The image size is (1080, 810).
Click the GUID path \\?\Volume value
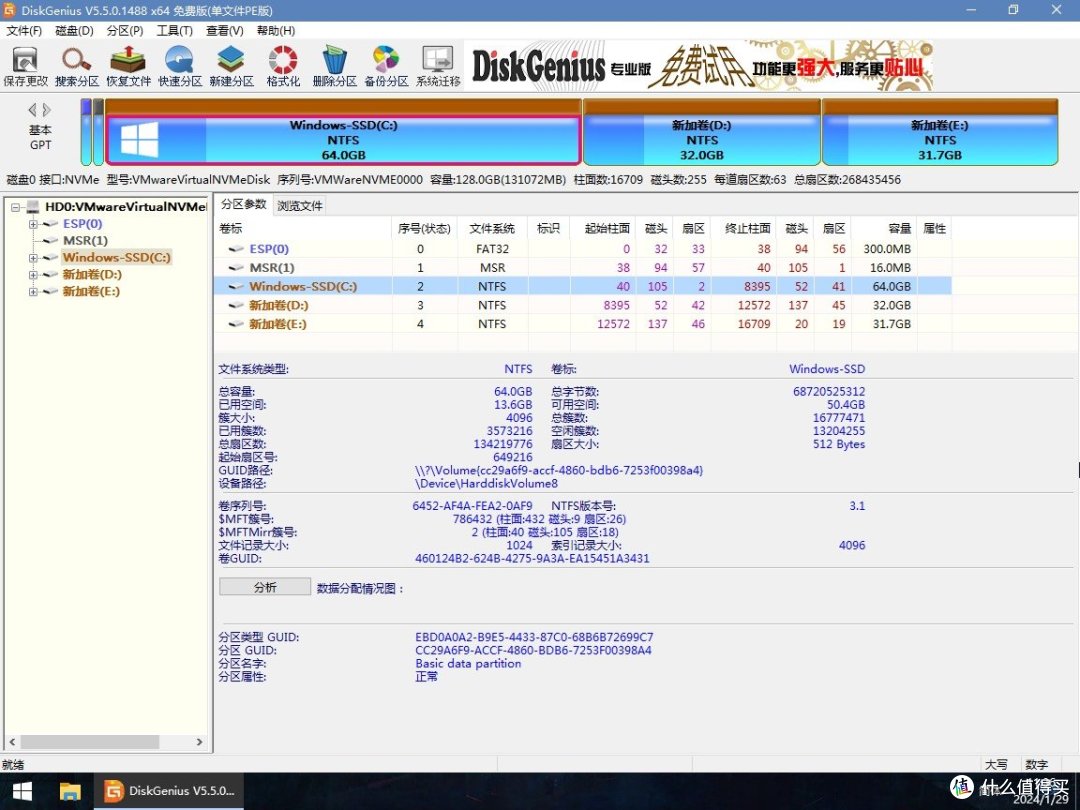[559, 470]
